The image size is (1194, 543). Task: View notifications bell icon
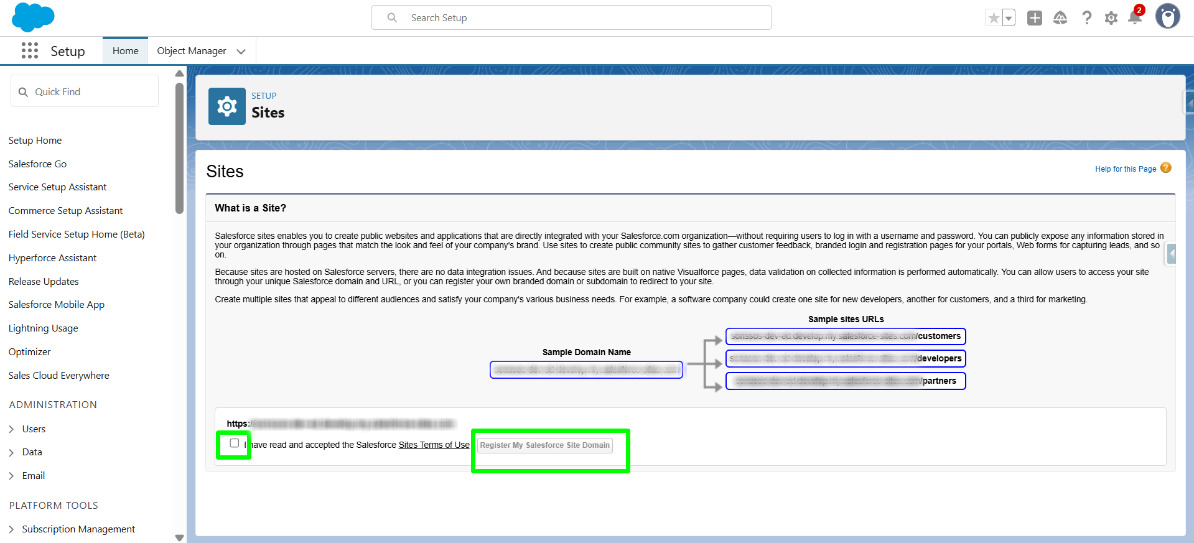(x=1135, y=18)
